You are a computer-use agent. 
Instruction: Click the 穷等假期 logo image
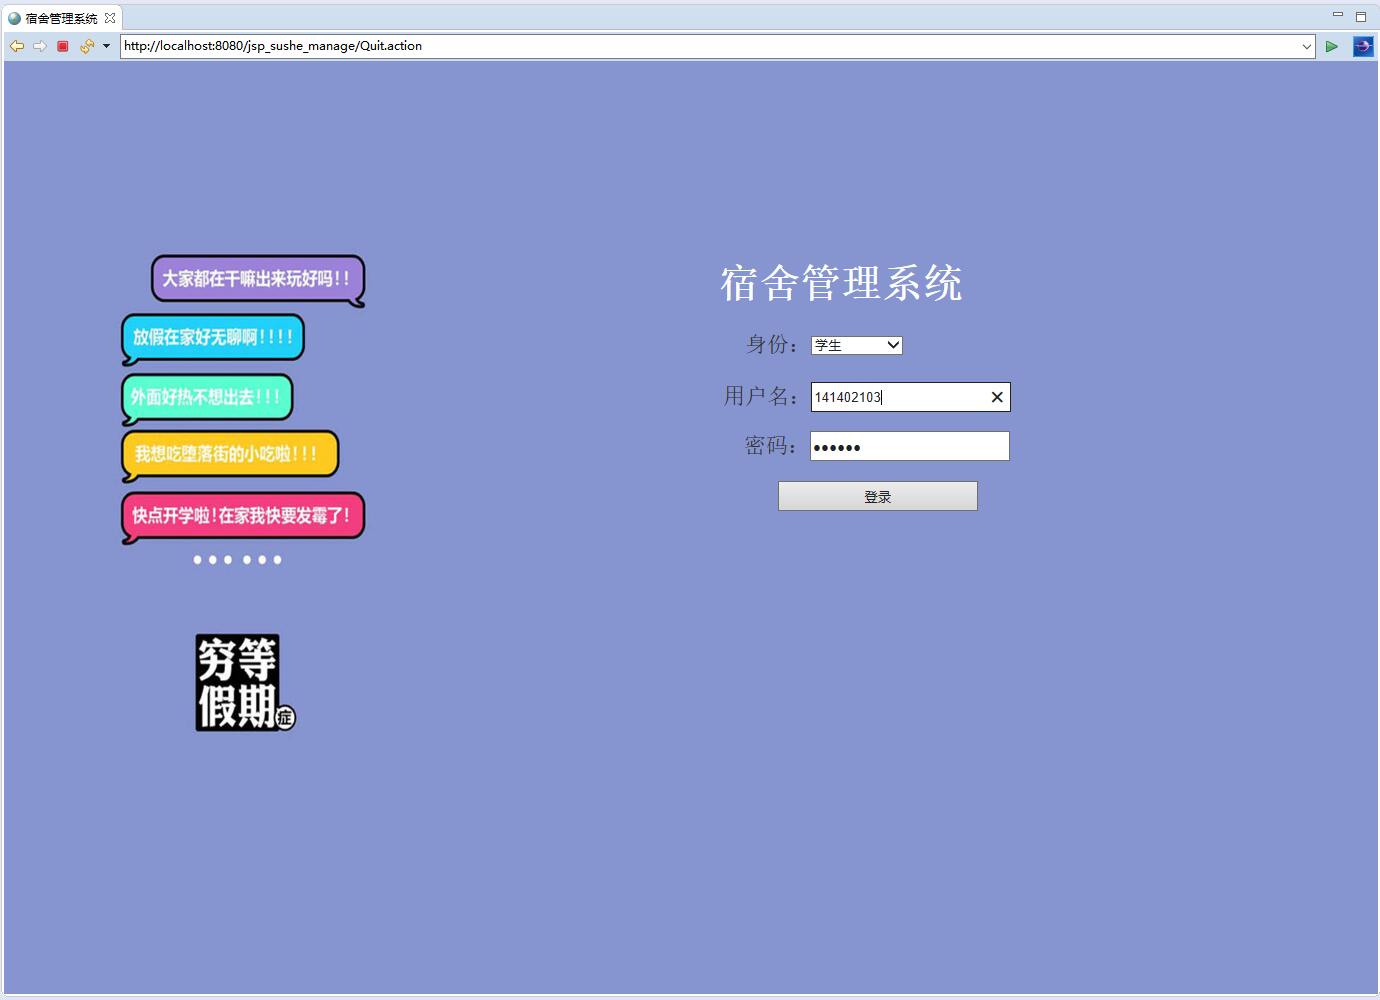[241, 683]
